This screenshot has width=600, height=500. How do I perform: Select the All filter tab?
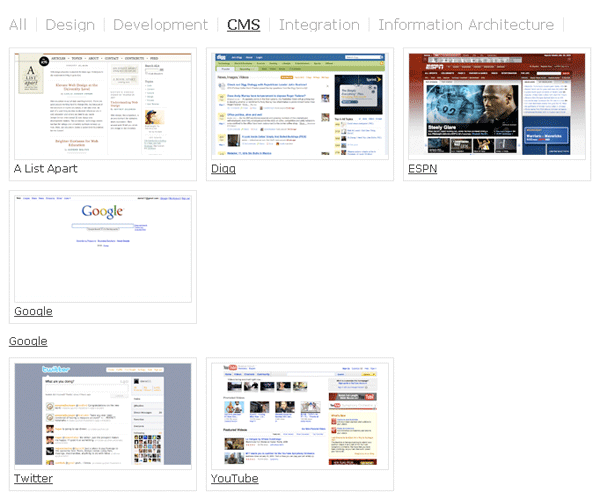18,25
